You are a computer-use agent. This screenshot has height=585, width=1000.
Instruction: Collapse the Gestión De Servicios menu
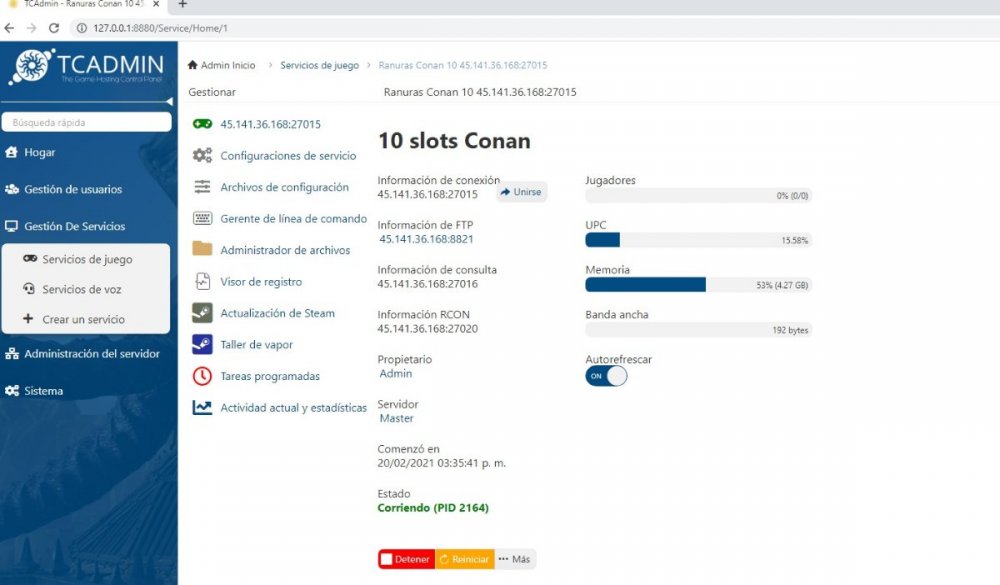[x=74, y=226]
